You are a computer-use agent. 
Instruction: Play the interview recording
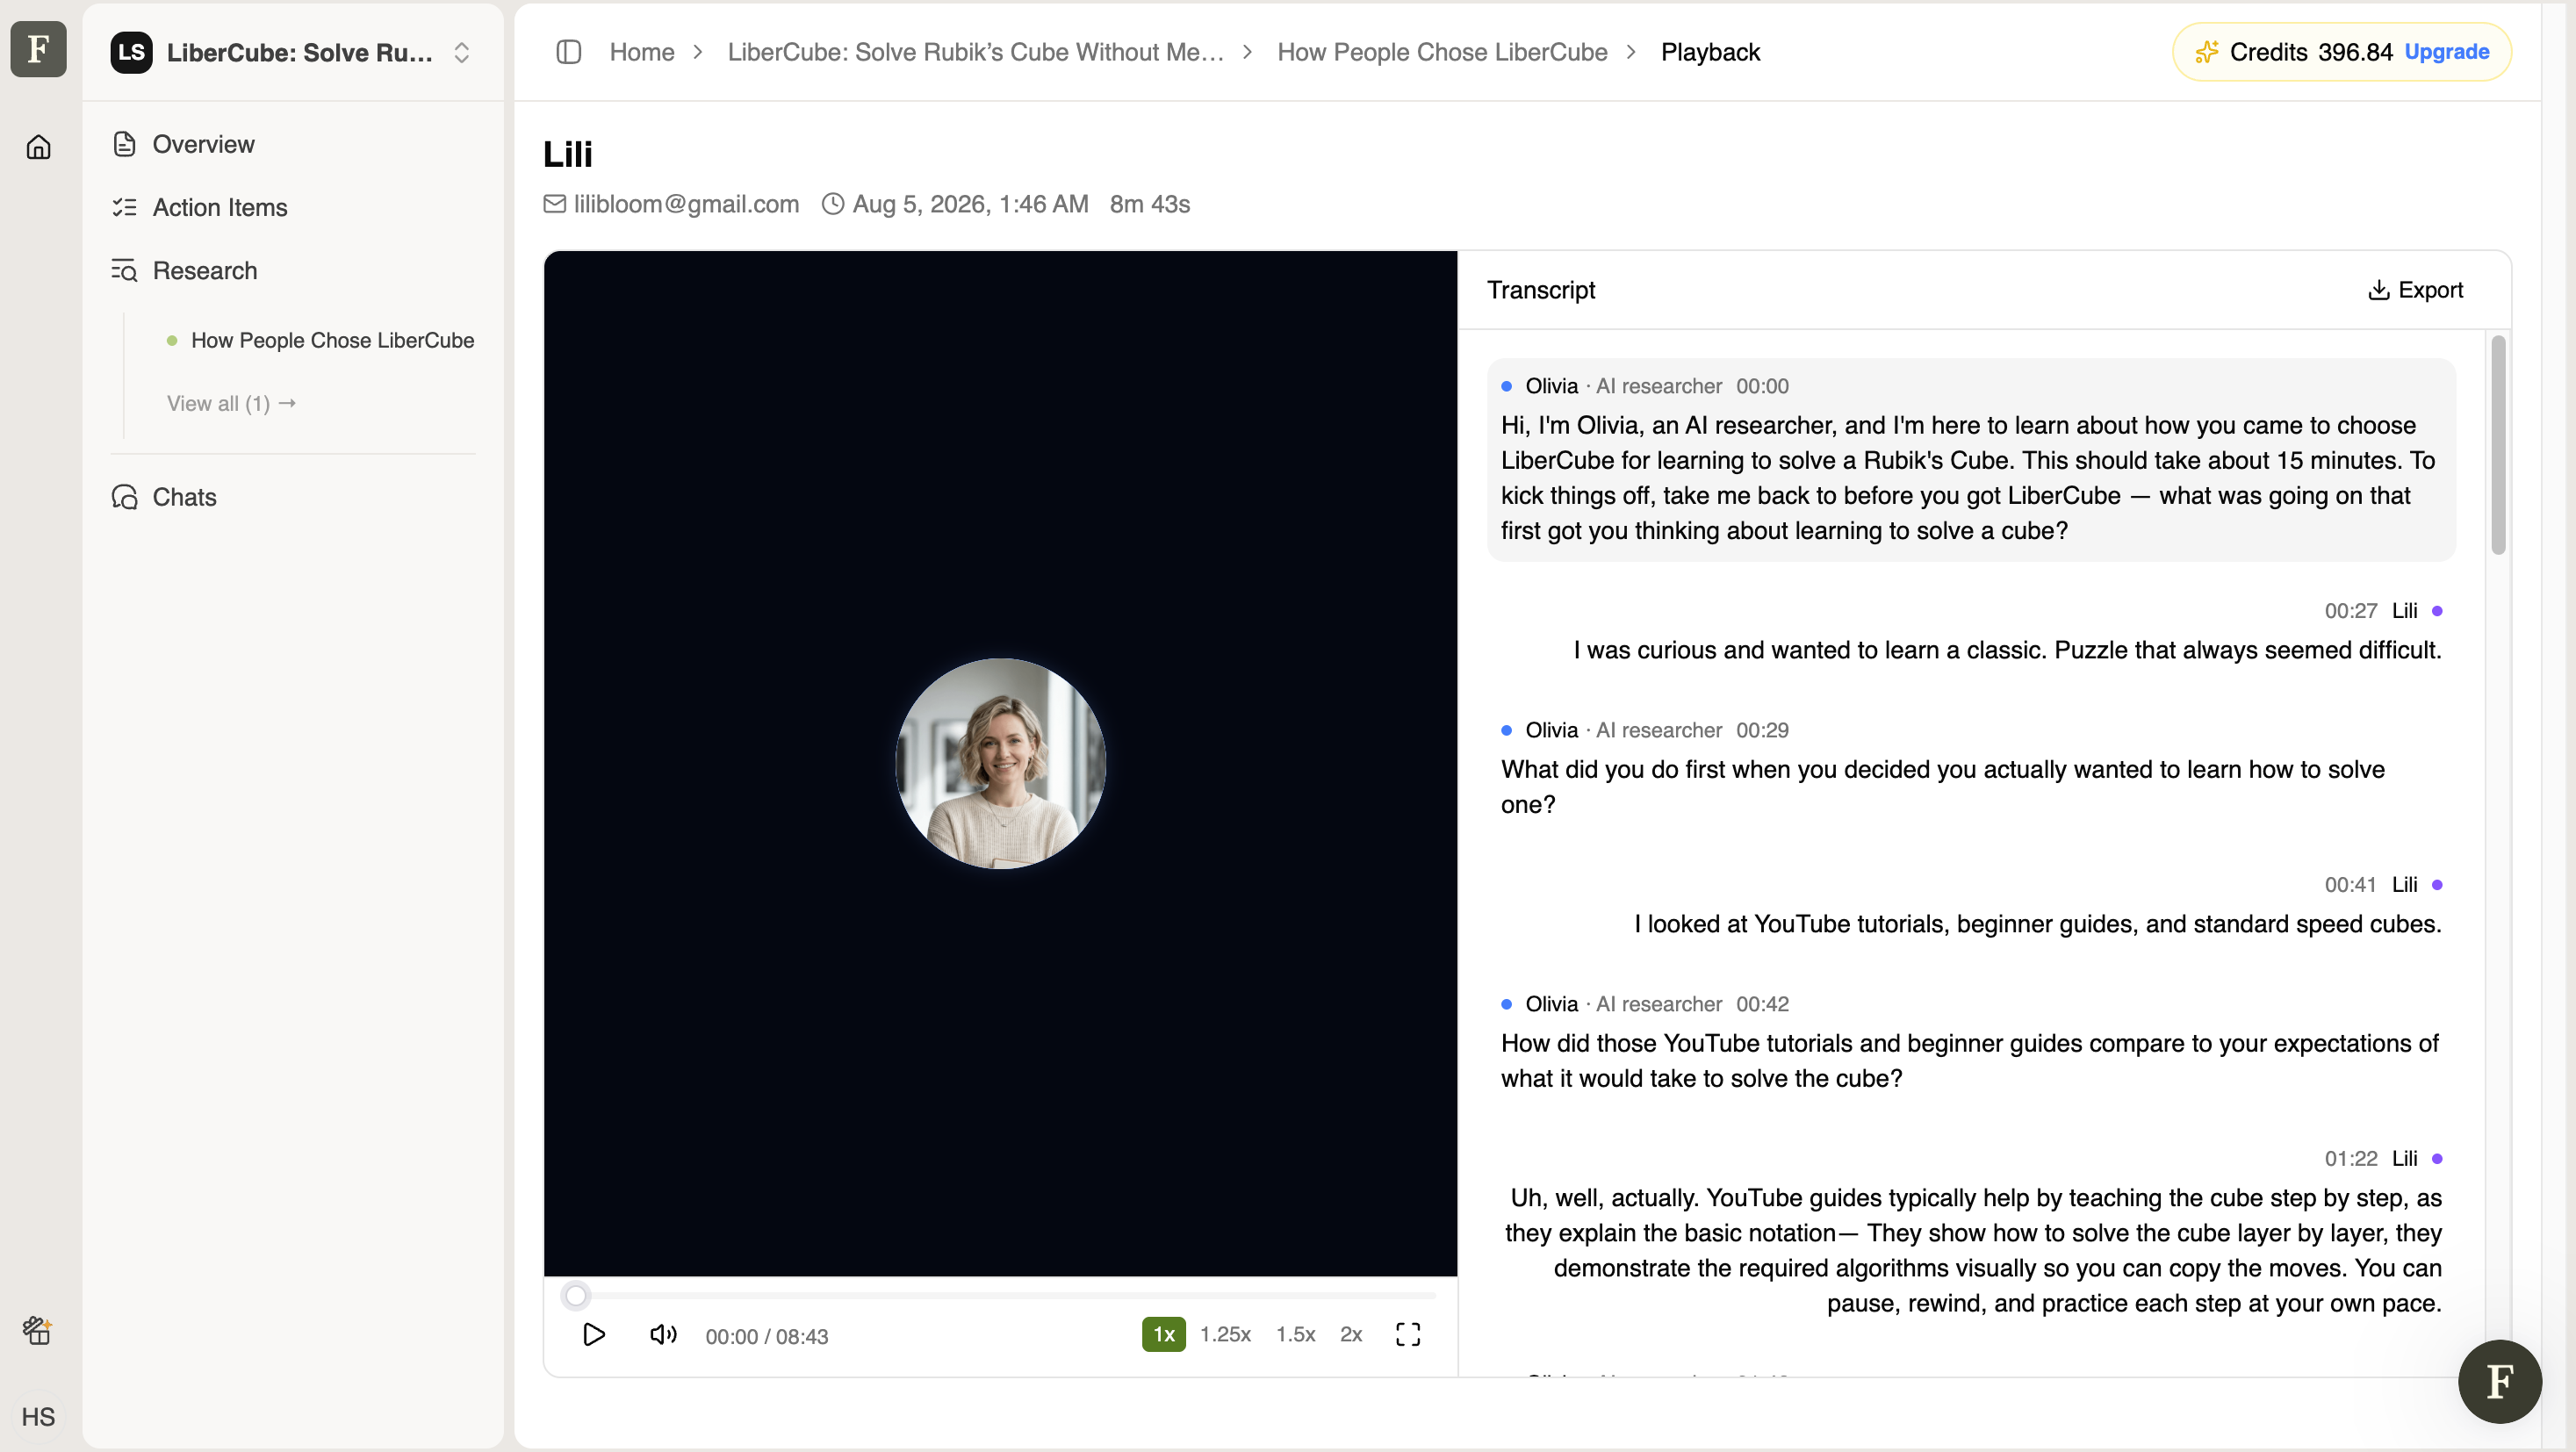pos(594,1335)
